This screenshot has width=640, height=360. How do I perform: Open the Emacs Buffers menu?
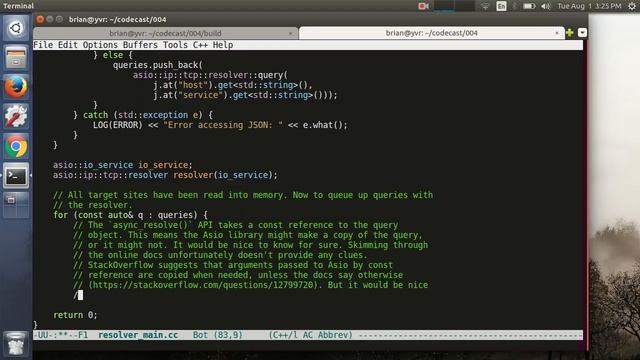(x=140, y=45)
